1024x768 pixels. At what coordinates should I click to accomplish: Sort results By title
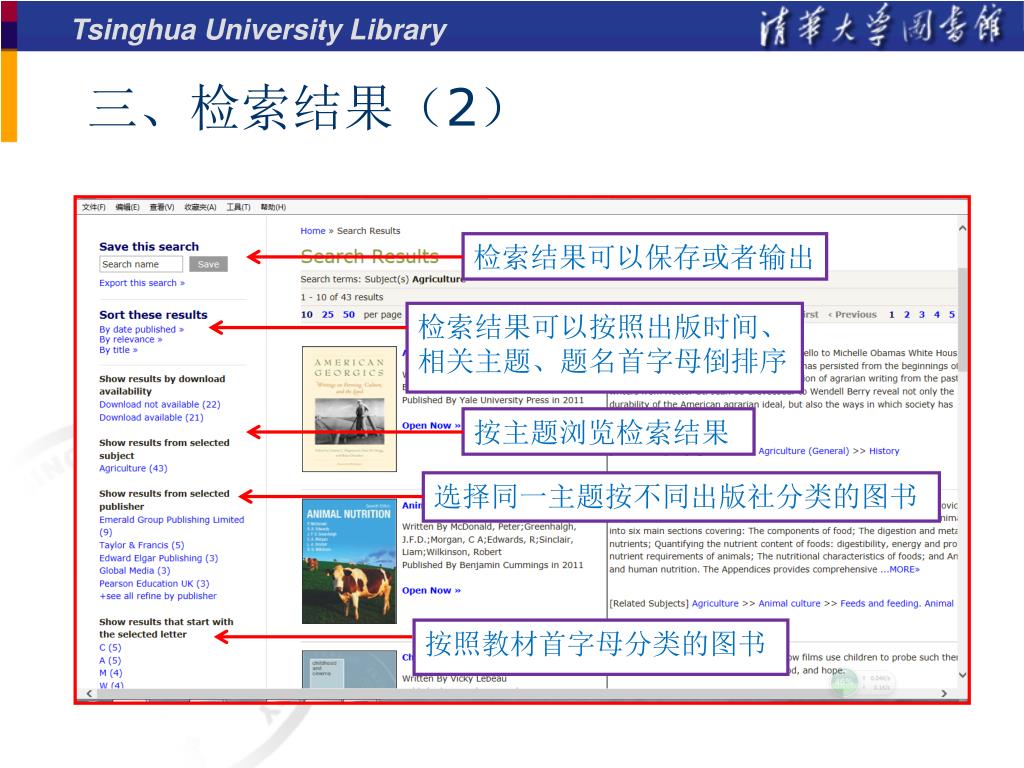[118, 350]
